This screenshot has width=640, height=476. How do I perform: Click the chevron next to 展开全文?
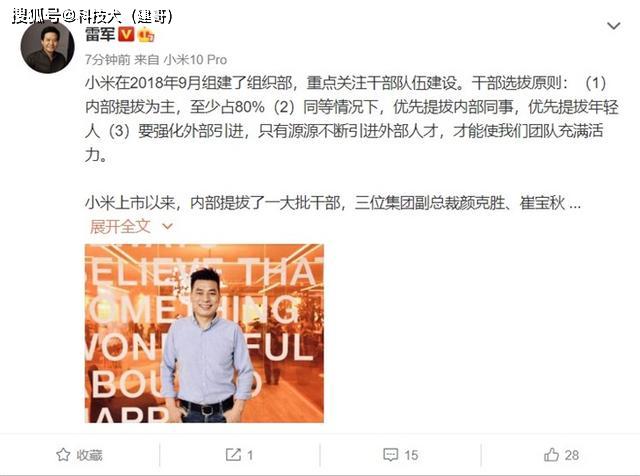coord(167,226)
